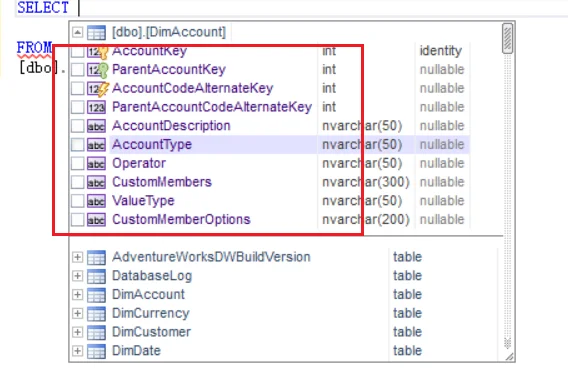Select the AccountCodeAlternateKey column name
Image resolution: width=568 pixels, height=386 pixels.
coord(192,88)
